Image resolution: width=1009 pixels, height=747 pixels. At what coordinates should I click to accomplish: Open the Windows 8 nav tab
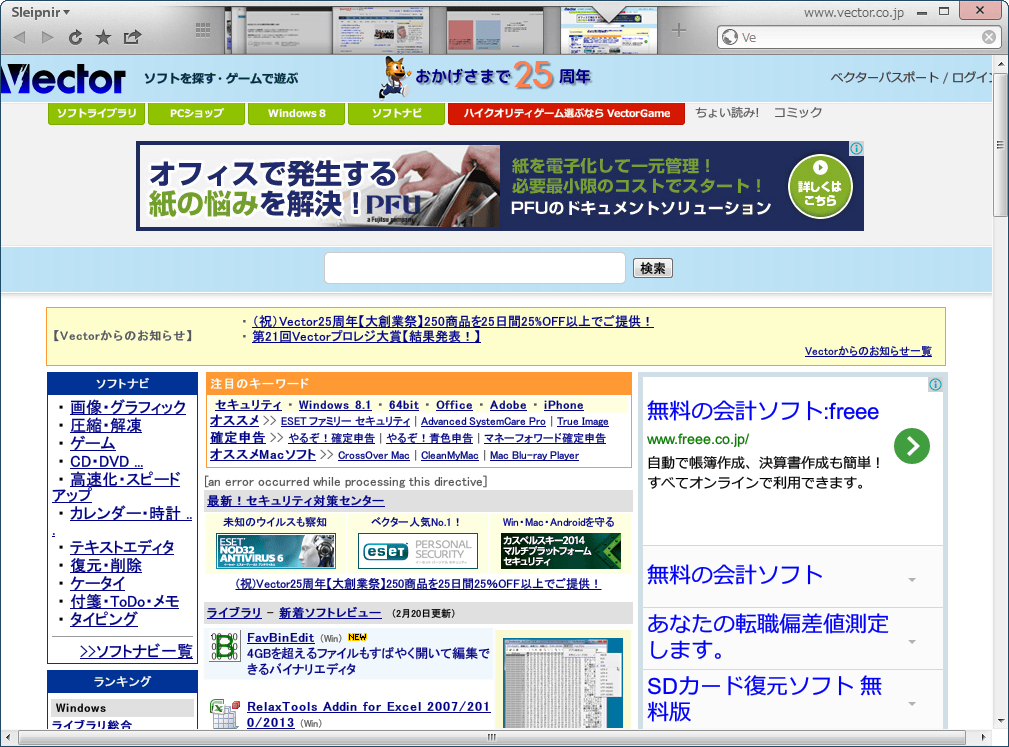[x=297, y=113]
